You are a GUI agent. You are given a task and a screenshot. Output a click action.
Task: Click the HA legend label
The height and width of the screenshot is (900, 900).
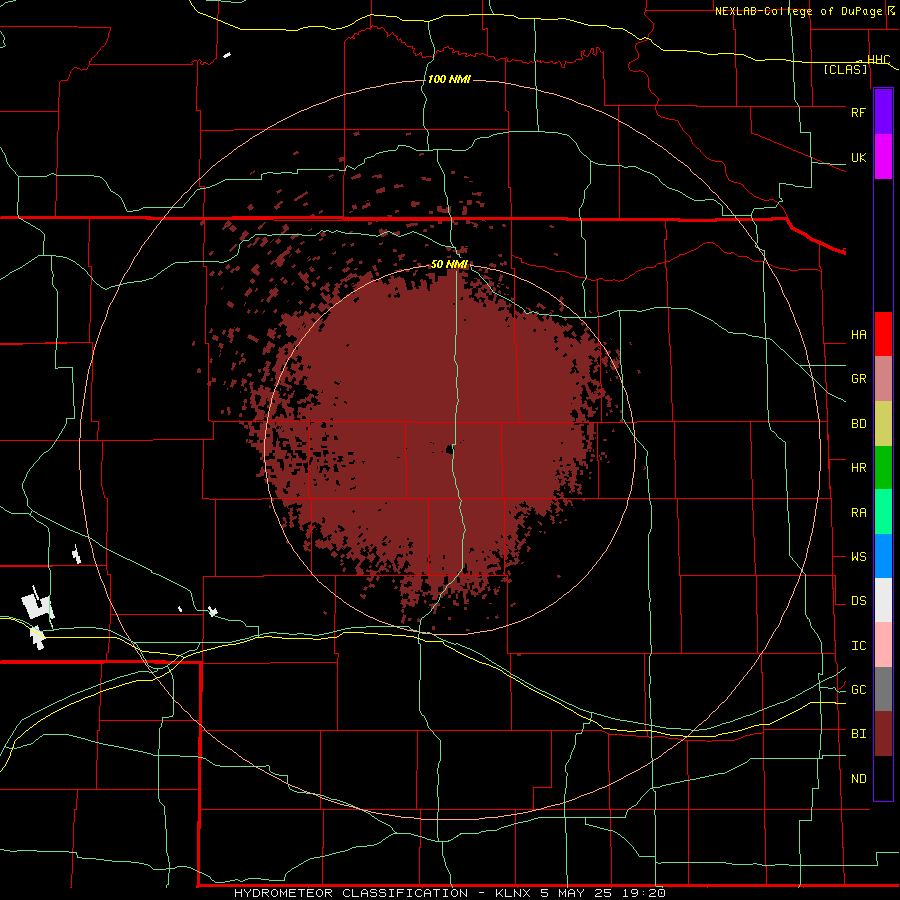858,335
